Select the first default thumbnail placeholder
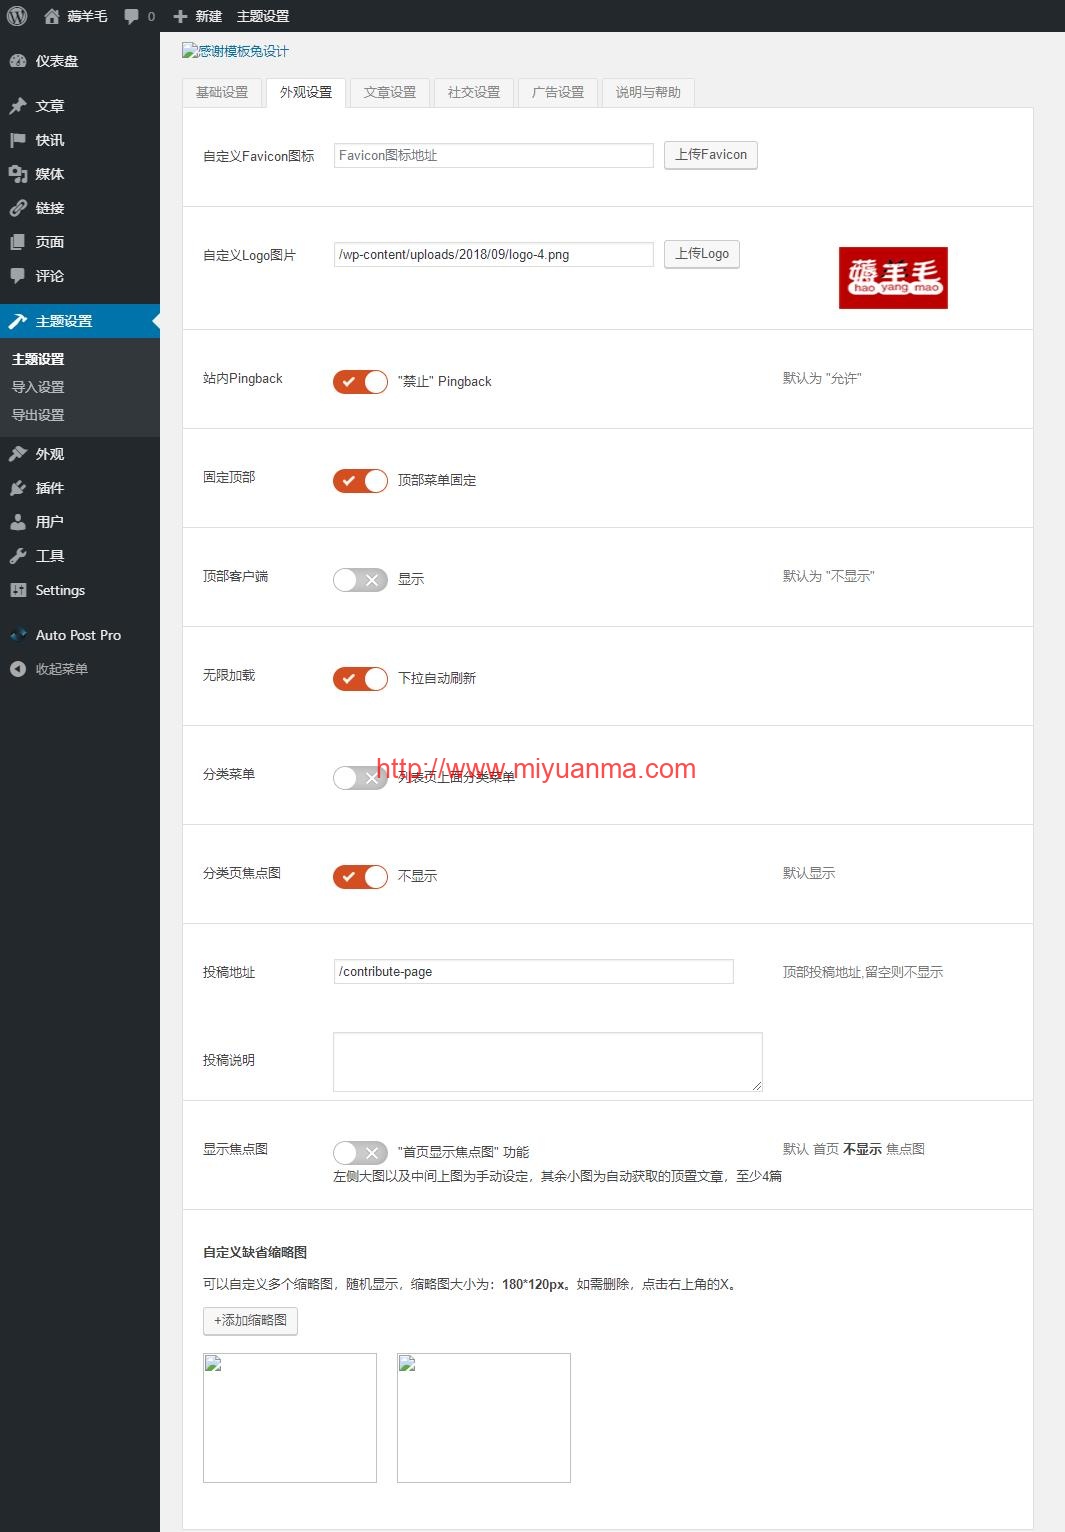The image size is (1065, 1532). [290, 1418]
